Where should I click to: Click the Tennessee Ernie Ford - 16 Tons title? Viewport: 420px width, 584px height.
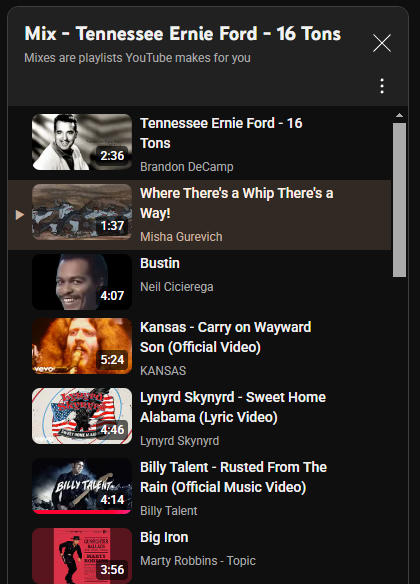221,133
